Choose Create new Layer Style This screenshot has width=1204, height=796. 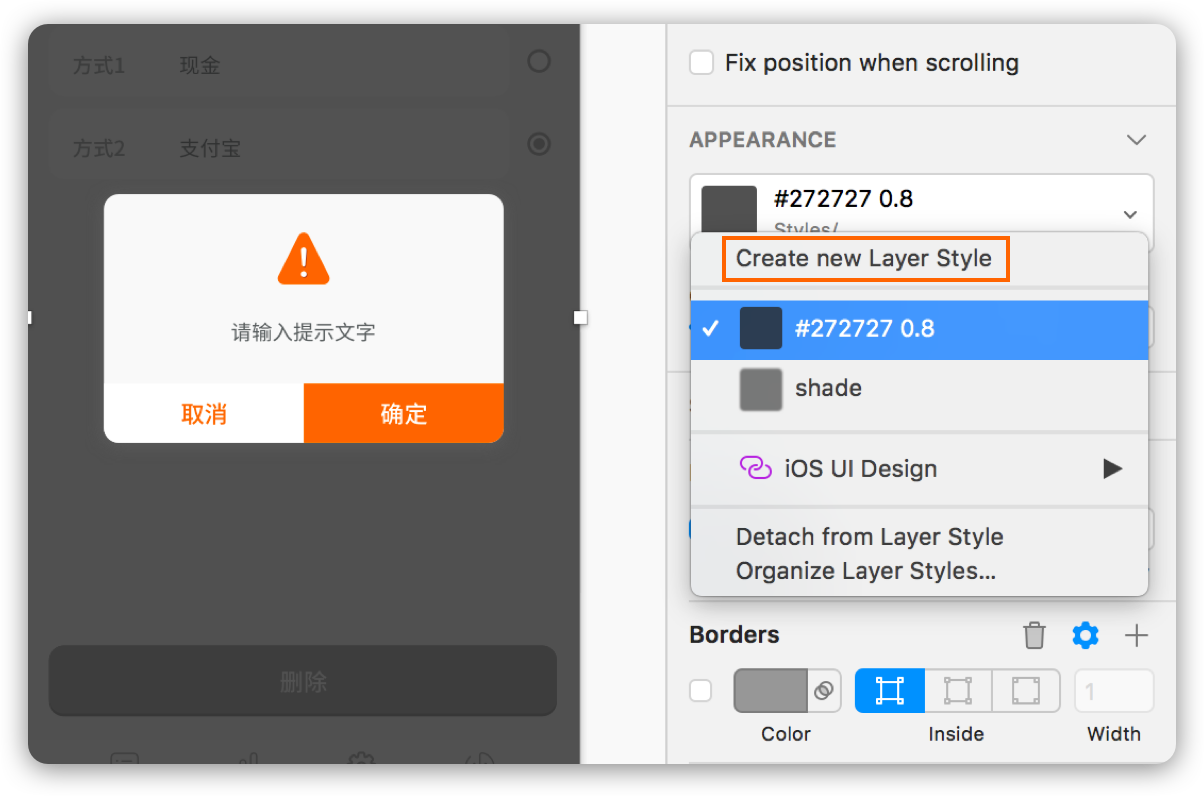click(864, 258)
